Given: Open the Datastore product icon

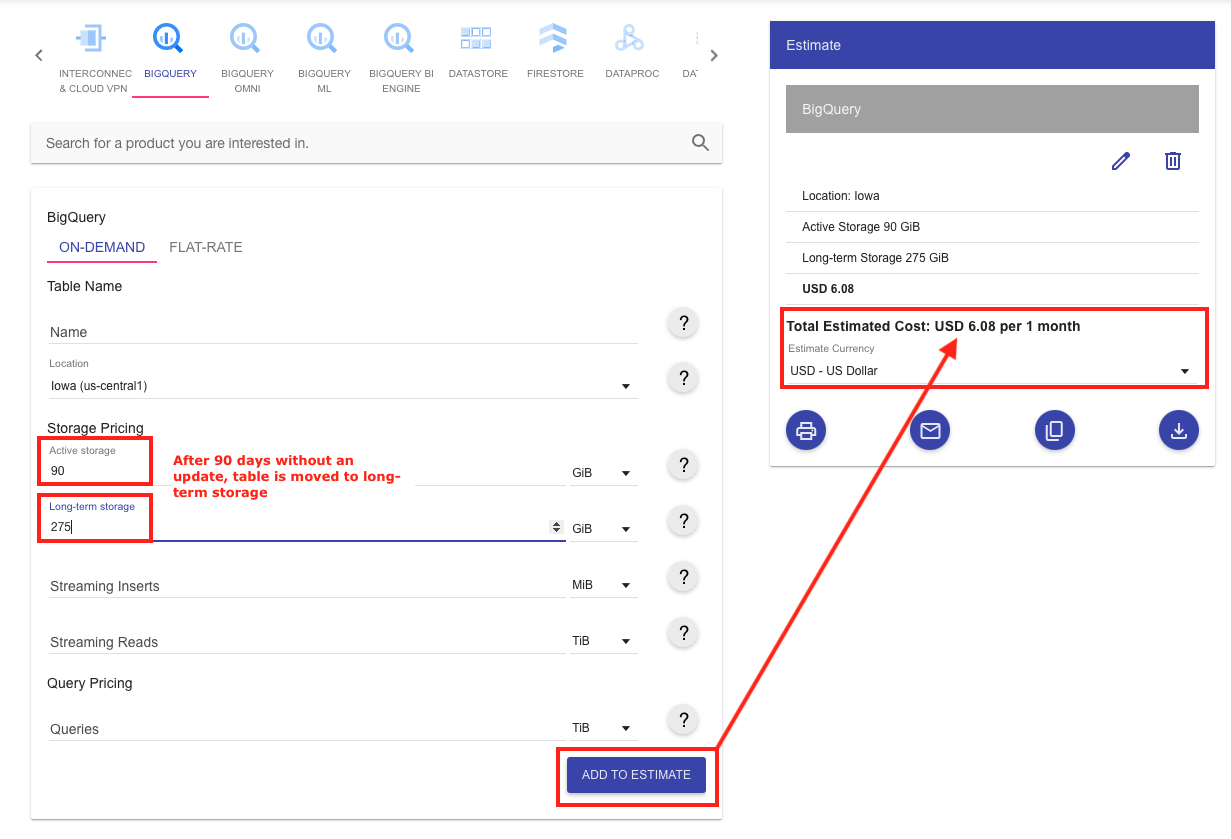Looking at the screenshot, I should coord(478,40).
